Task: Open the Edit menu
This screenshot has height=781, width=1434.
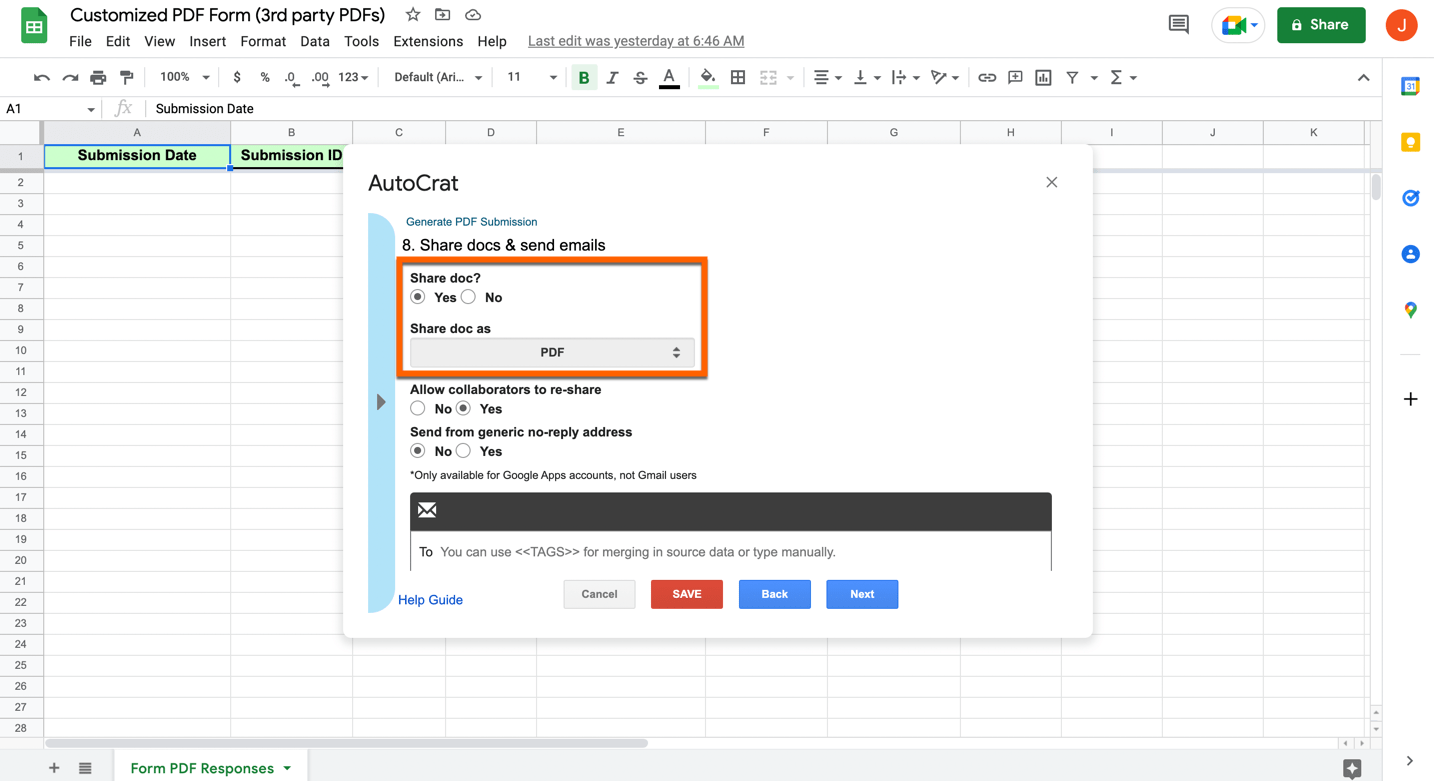Action: coord(118,41)
